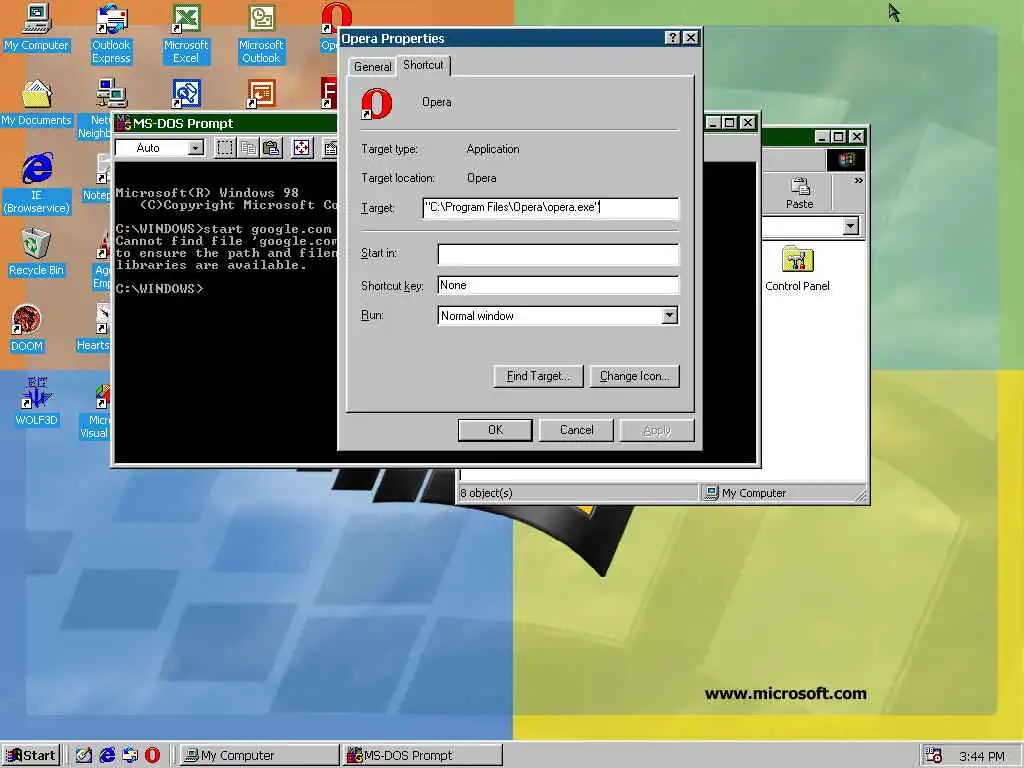
Task: Select the Microsoft Word shortcut below Excel
Action: pyautogui.click(x=186, y=94)
